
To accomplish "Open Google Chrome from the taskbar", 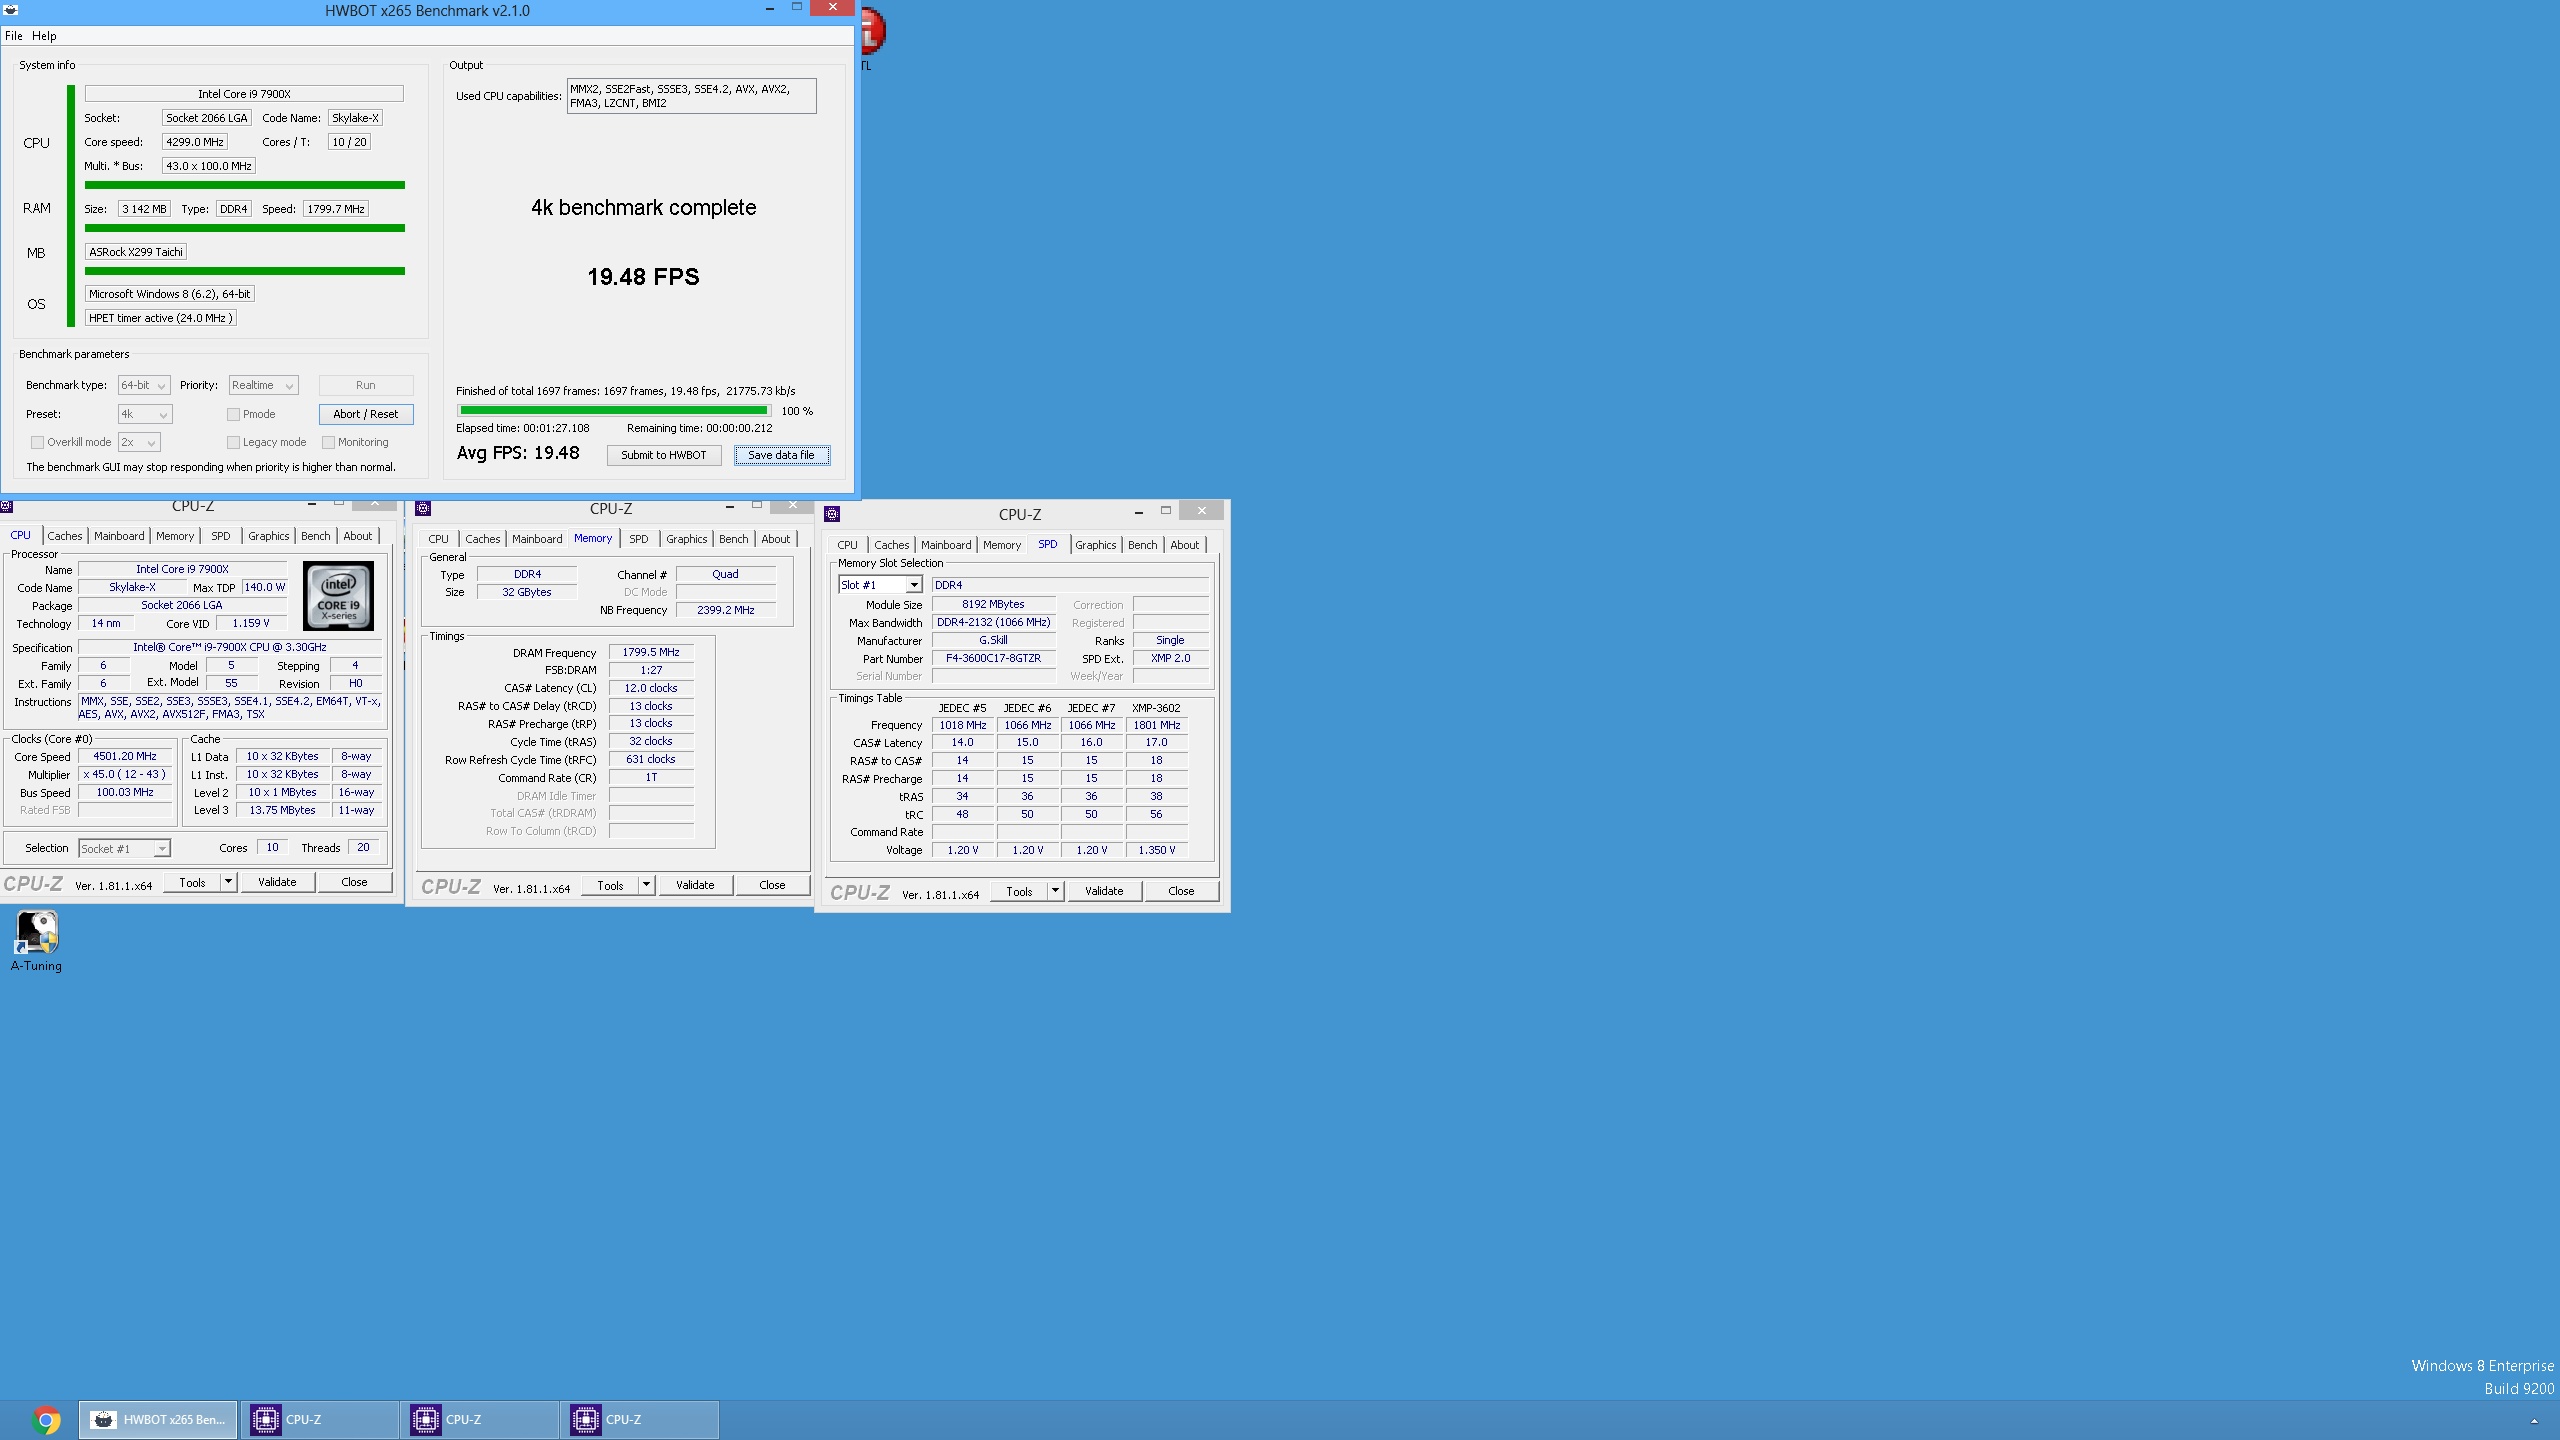I will click(46, 1419).
